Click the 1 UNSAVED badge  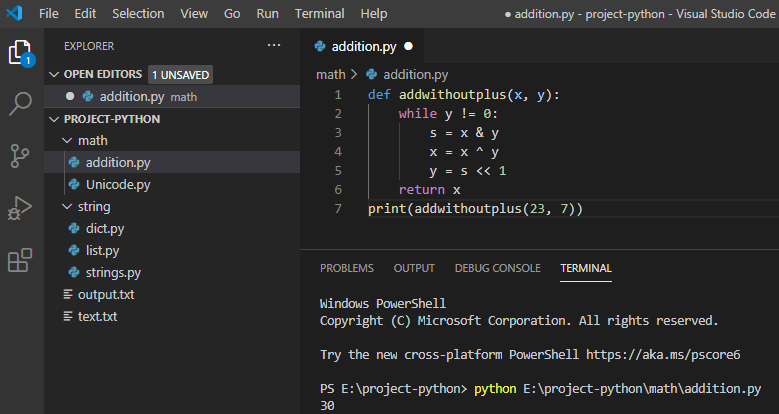click(180, 75)
